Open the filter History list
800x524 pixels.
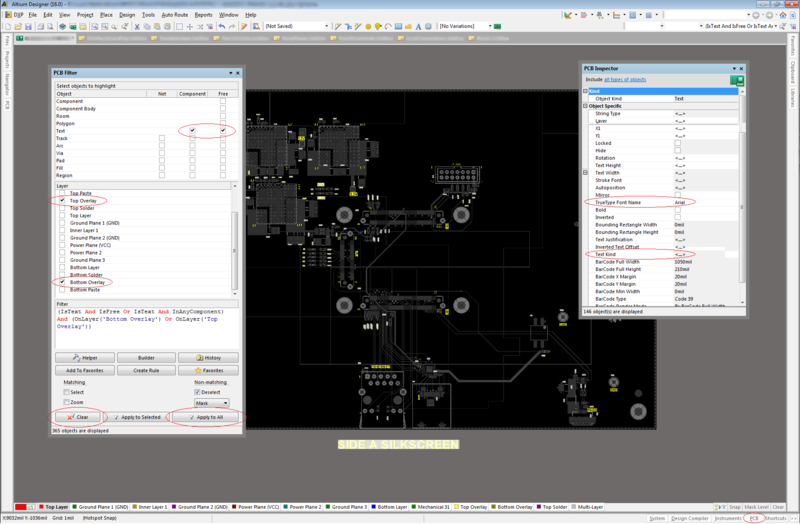[x=210, y=357]
